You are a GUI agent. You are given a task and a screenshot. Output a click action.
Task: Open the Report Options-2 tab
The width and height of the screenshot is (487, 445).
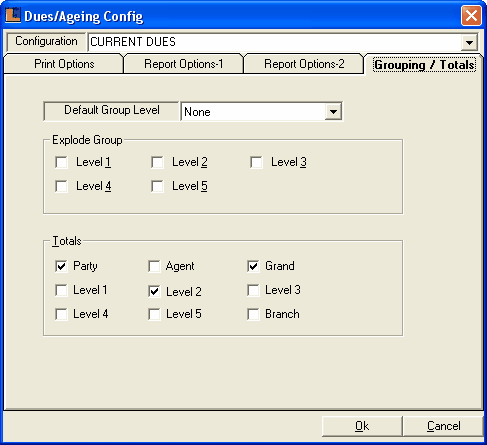click(304, 64)
